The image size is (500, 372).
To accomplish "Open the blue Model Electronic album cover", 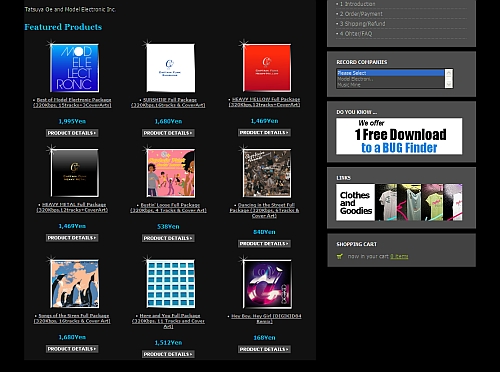I will (74, 68).
